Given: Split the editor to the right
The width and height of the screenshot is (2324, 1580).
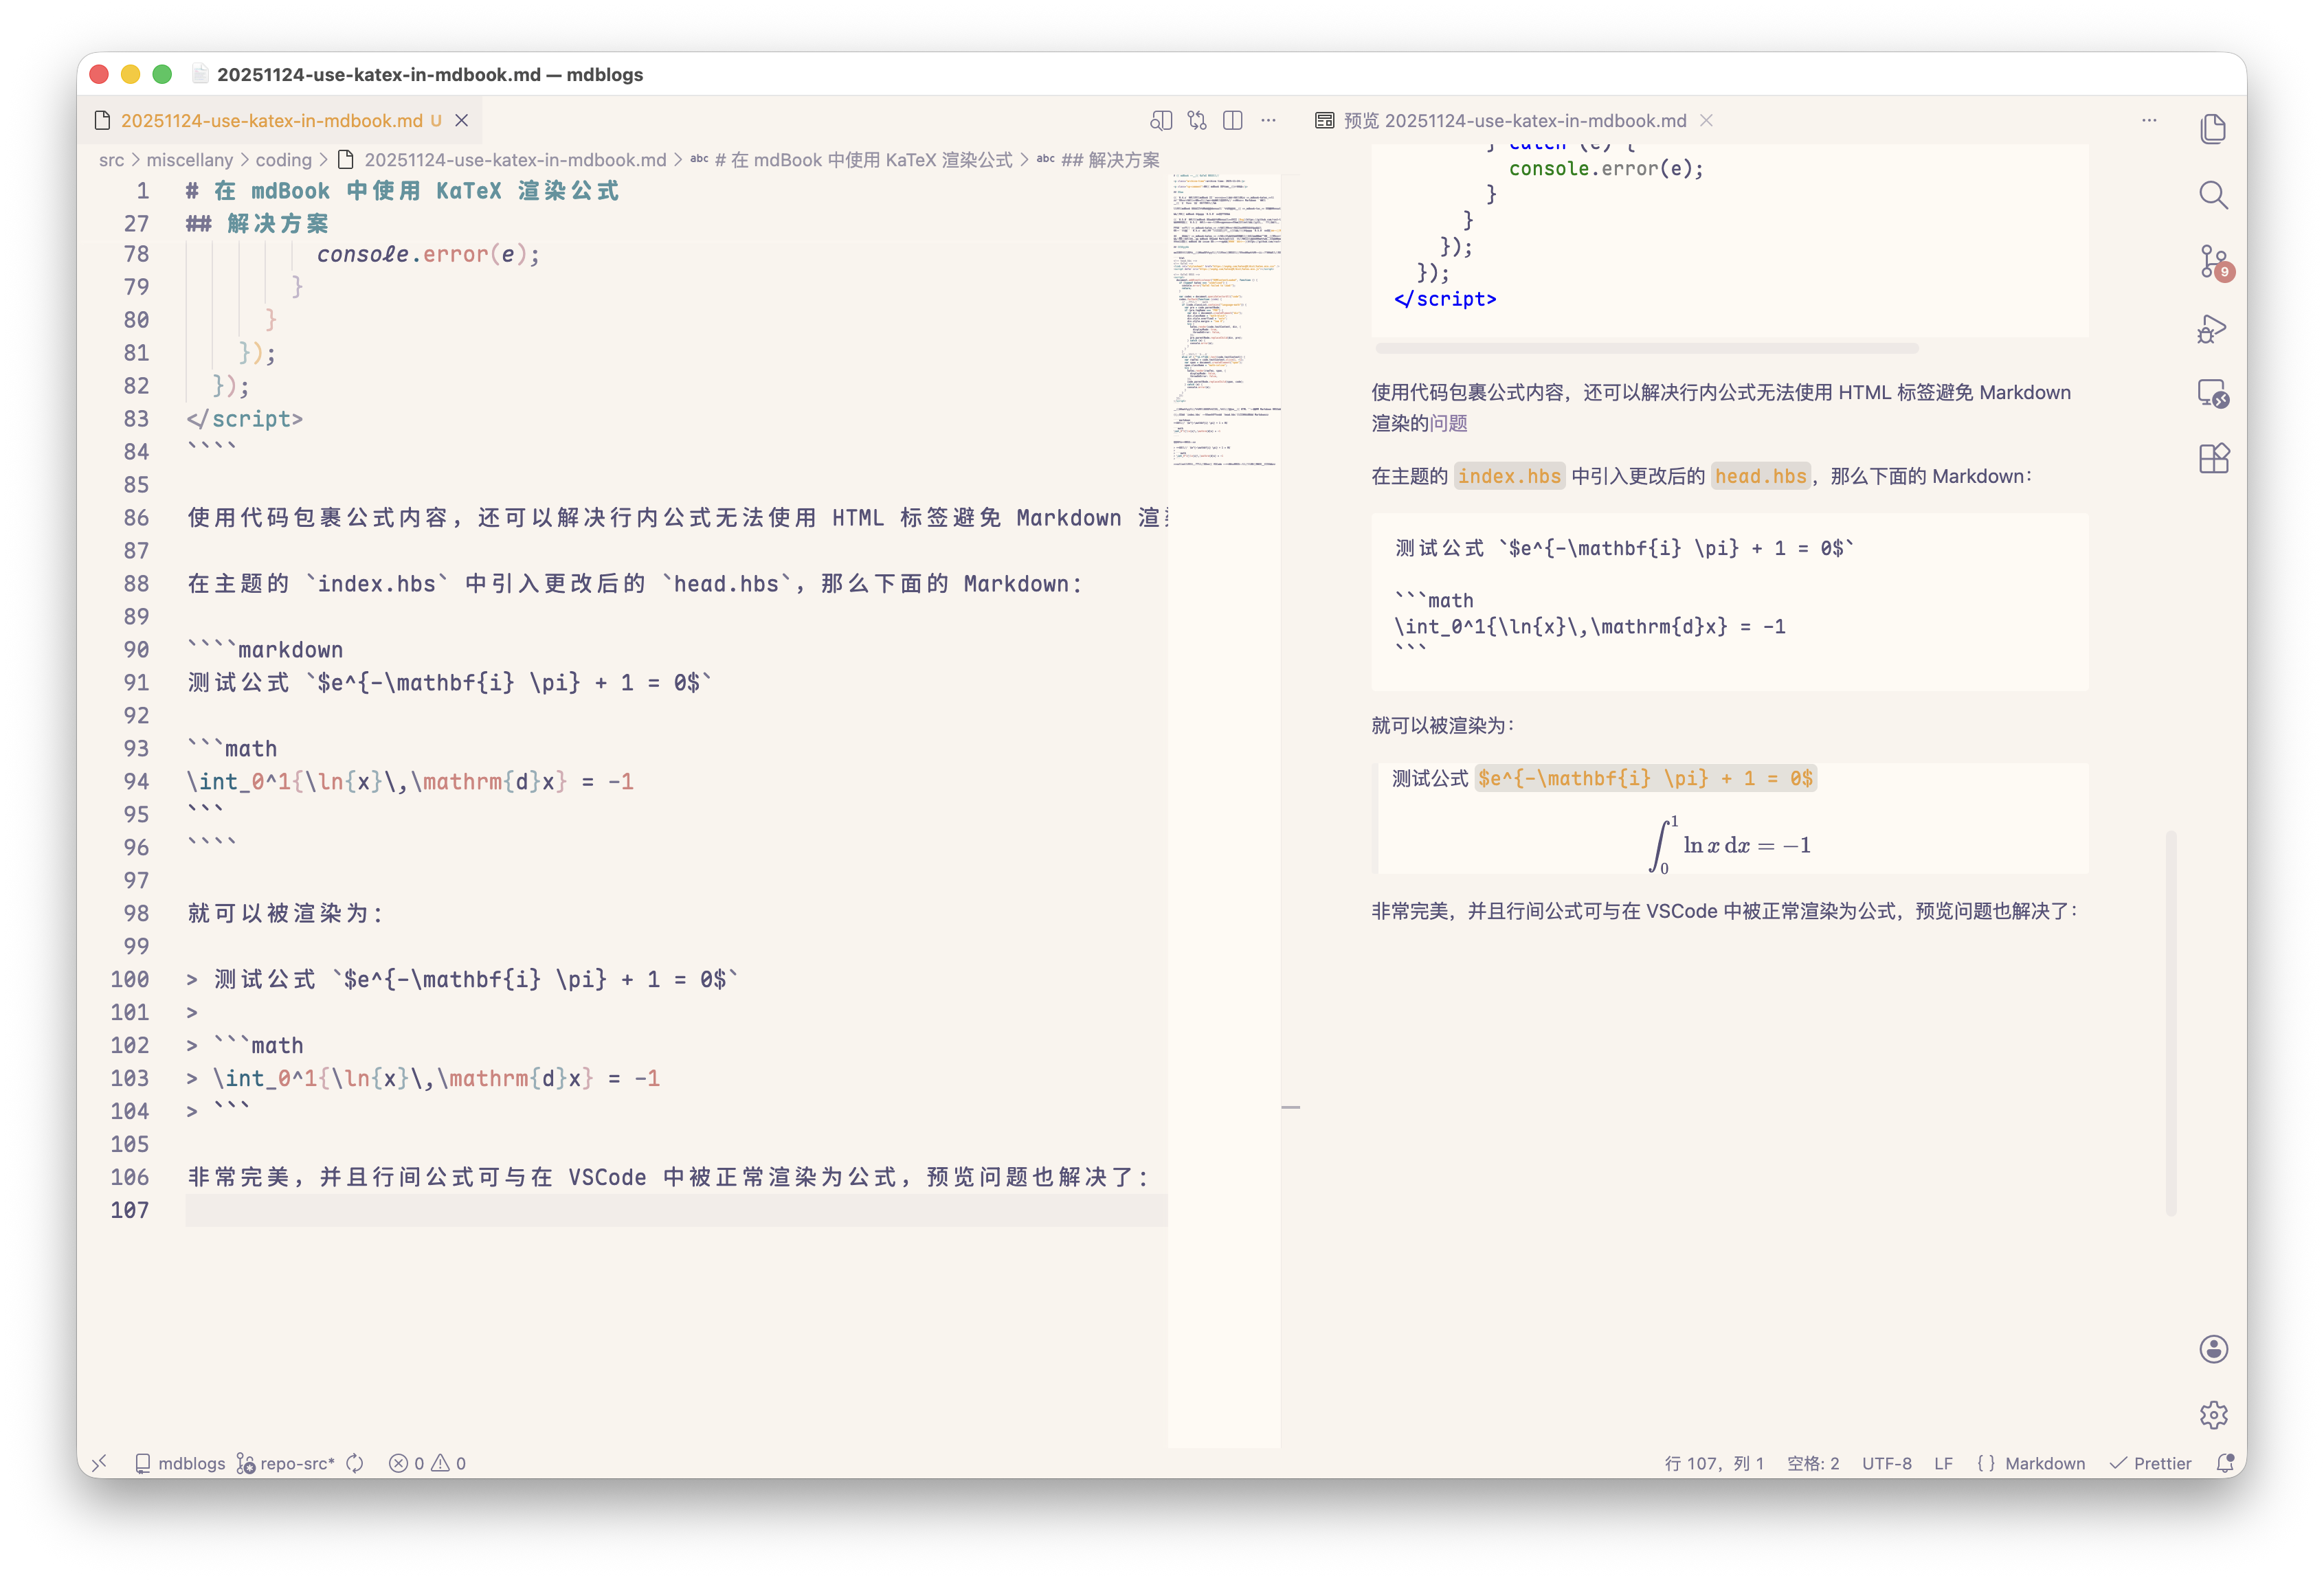Looking at the screenshot, I should point(1232,120).
